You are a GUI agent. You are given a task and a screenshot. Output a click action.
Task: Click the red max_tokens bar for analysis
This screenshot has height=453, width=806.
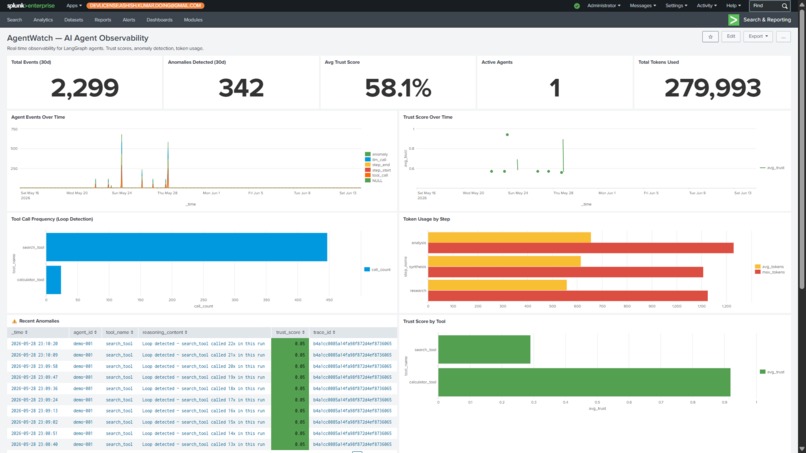point(581,248)
